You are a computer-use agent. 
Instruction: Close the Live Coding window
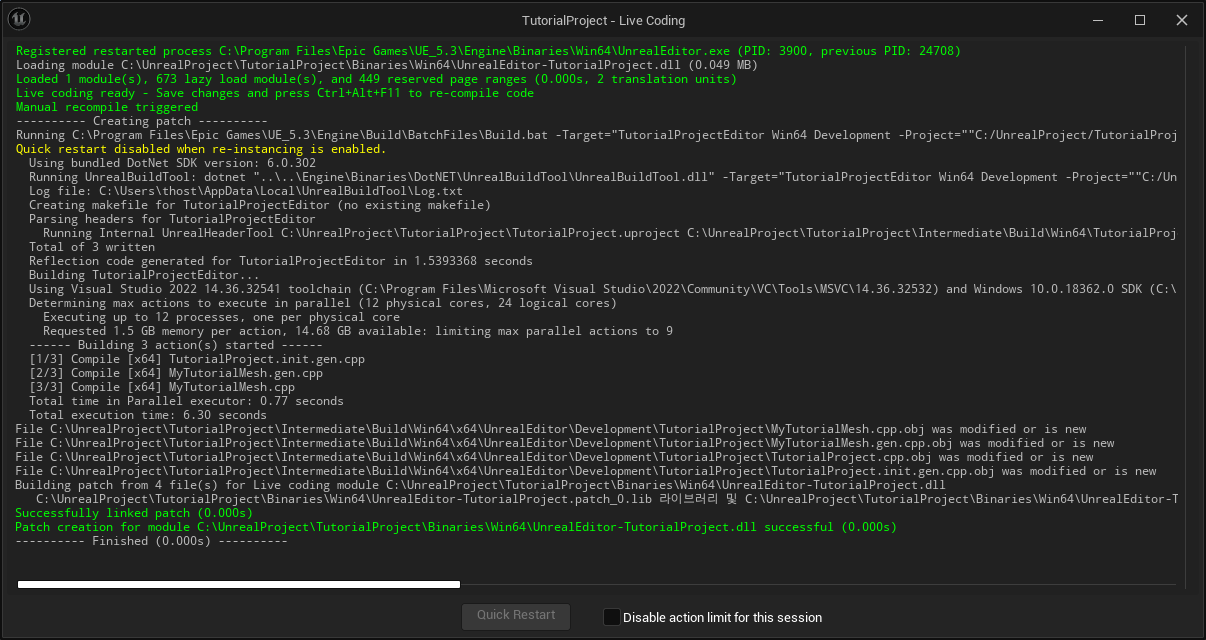point(1182,20)
